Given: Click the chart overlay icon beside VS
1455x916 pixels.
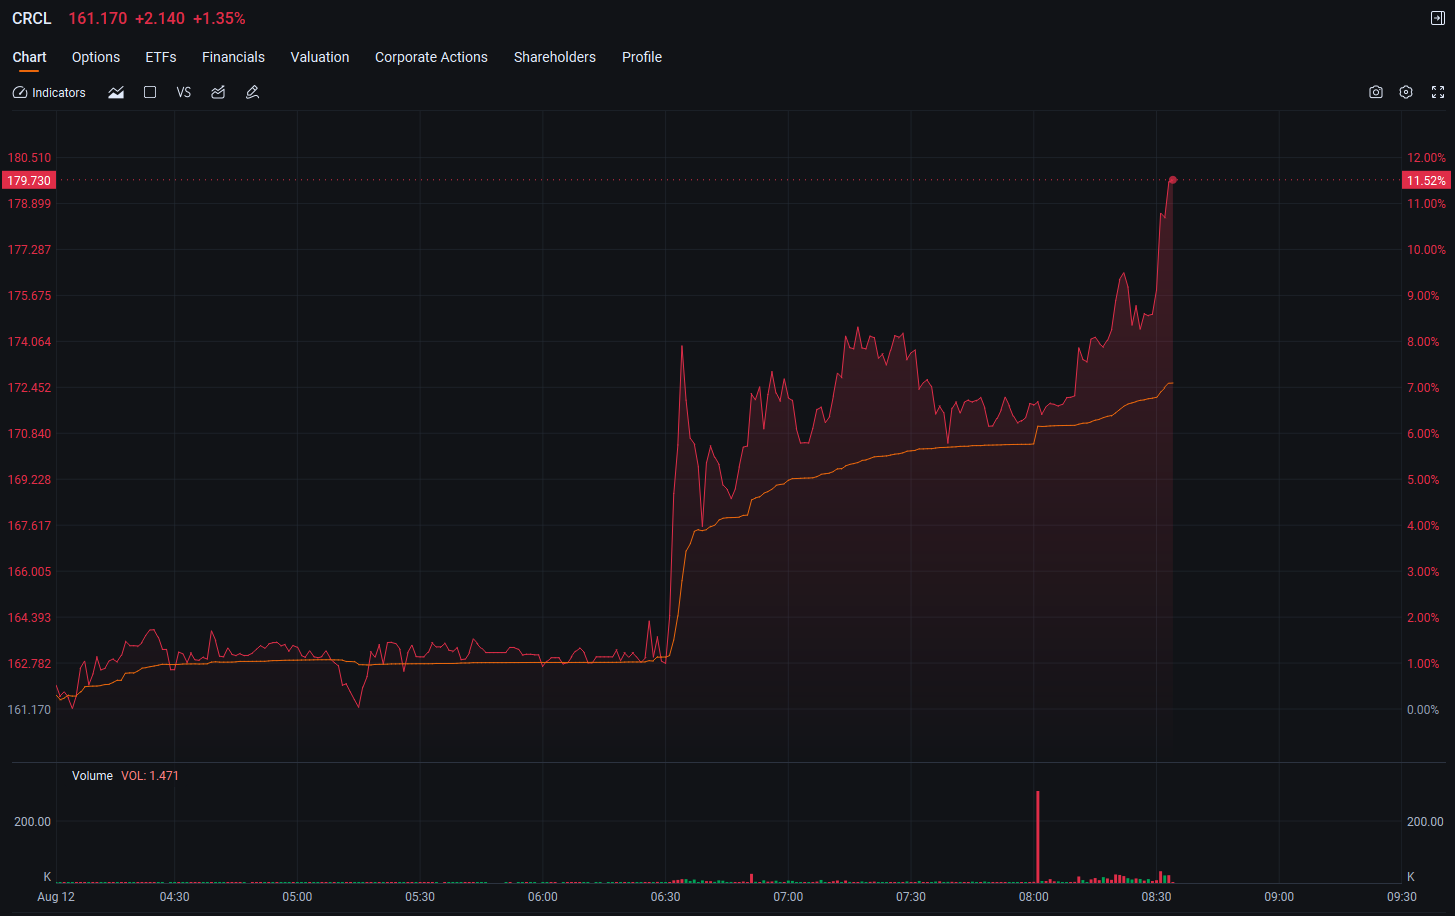Looking at the screenshot, I should (x=218, y=92).
